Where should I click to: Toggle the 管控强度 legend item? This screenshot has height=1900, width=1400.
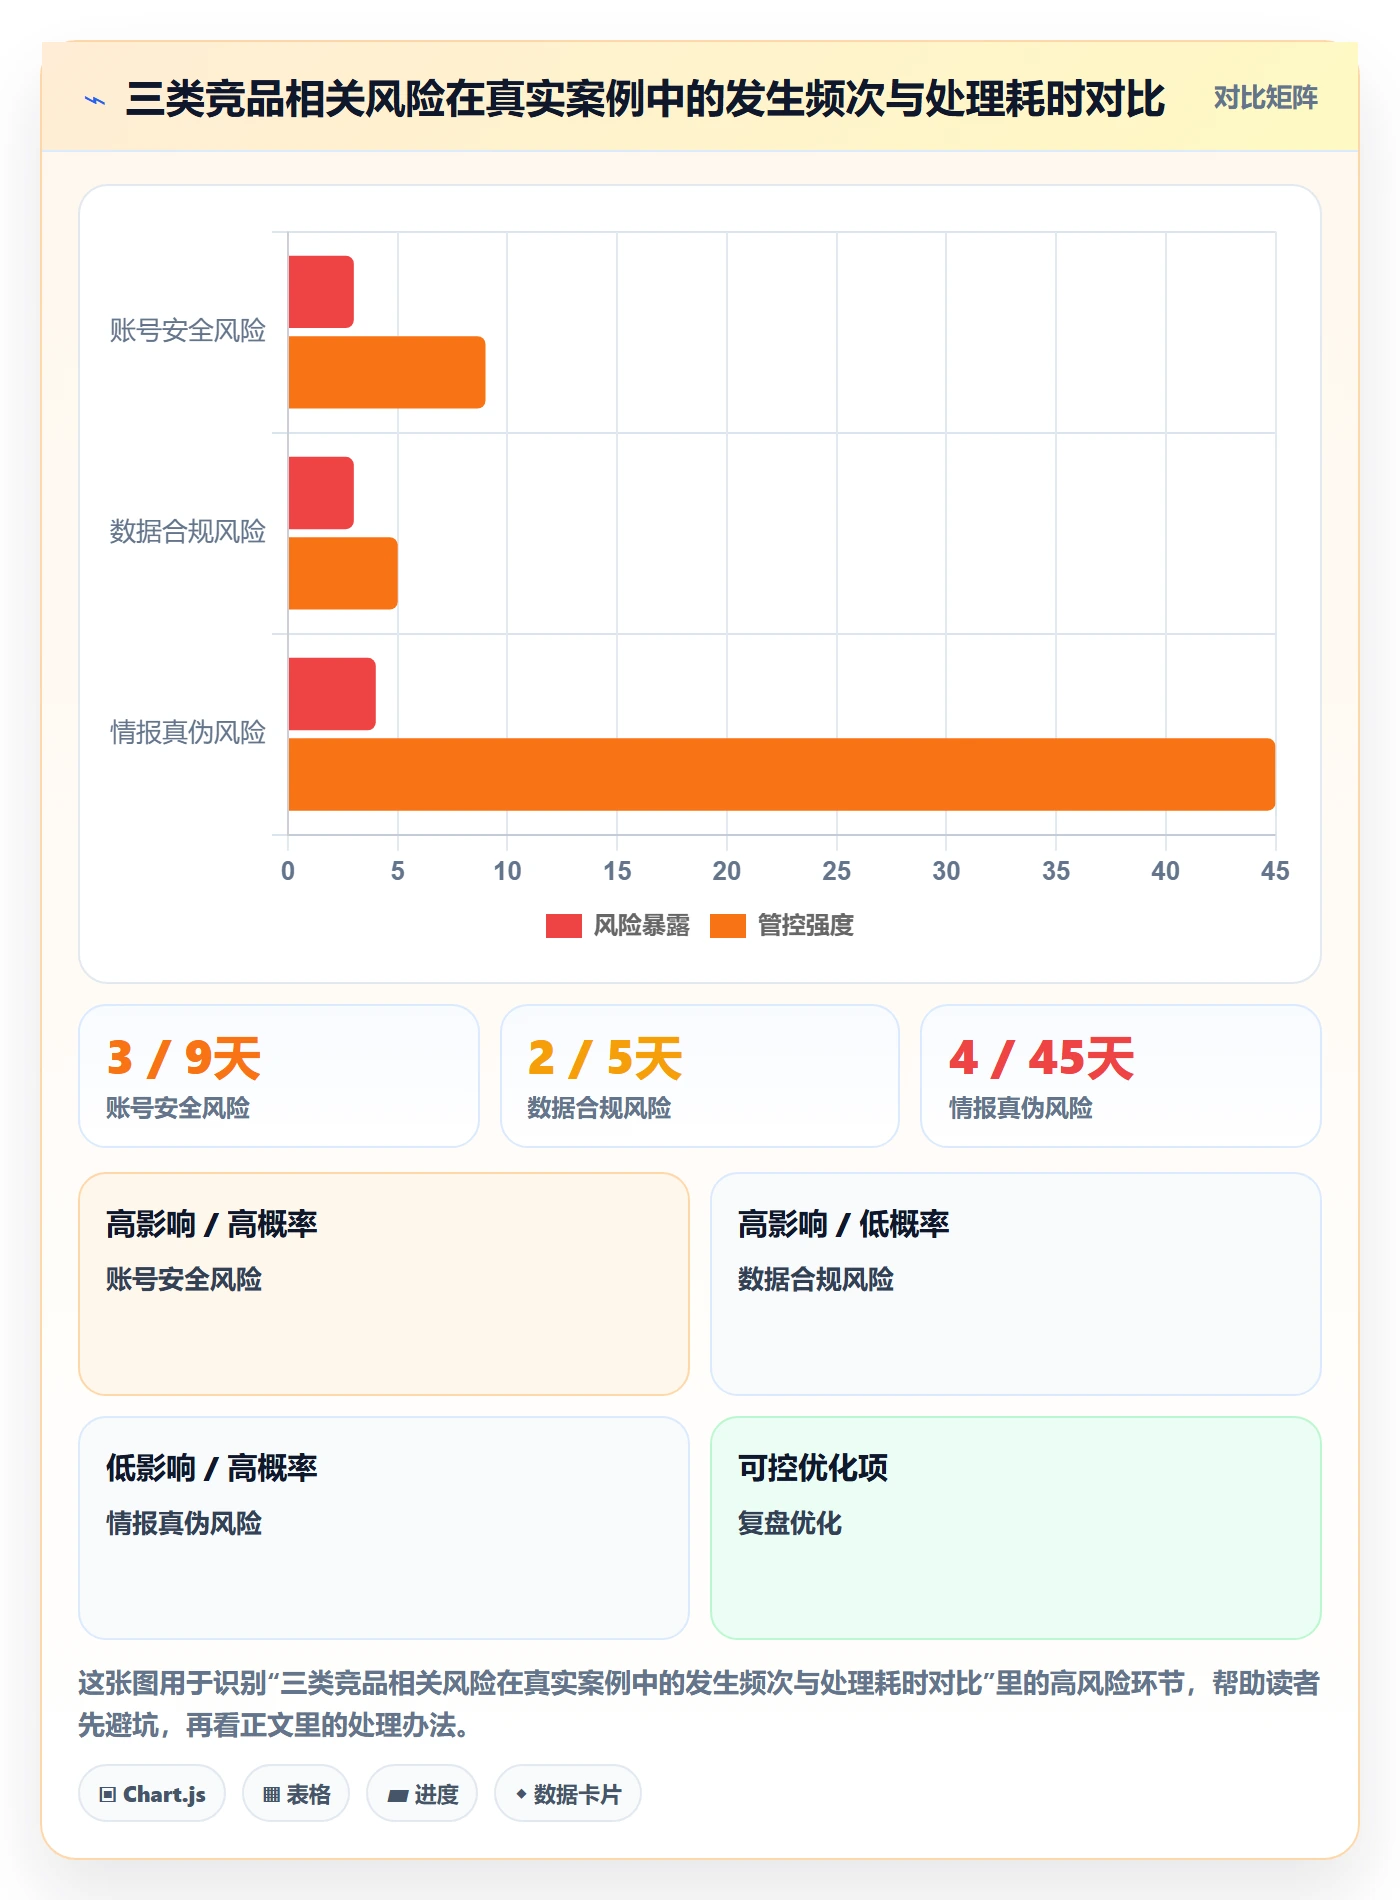tap(782, 925)
